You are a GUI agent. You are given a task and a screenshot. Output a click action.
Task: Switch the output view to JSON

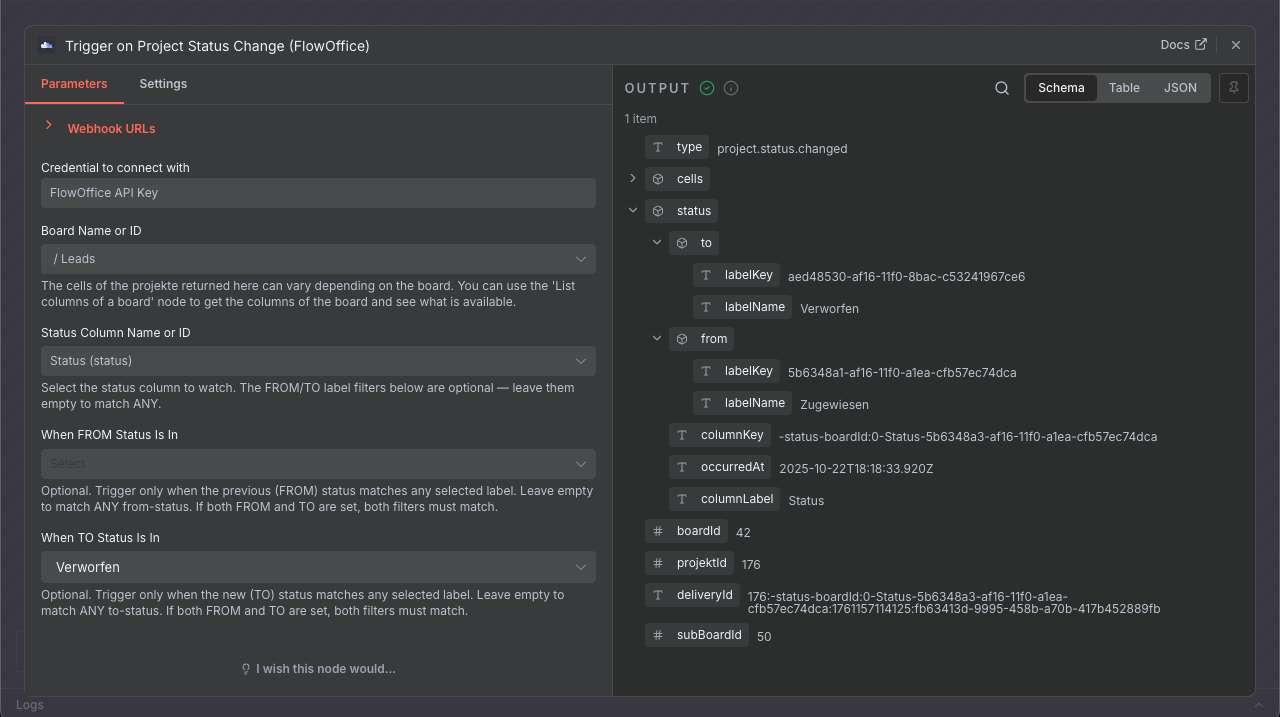click(1180, 88)
